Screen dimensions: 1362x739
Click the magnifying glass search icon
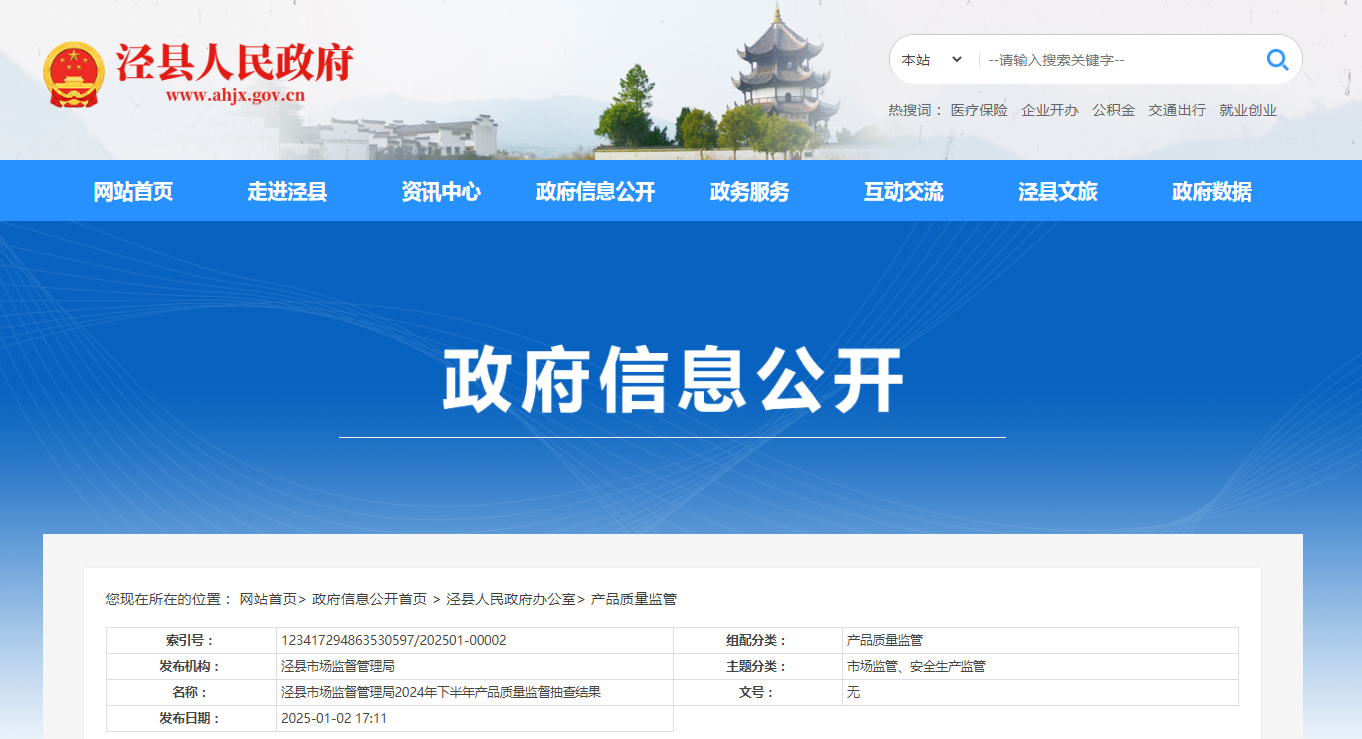pyautogui.click(x=1277, y=60)
